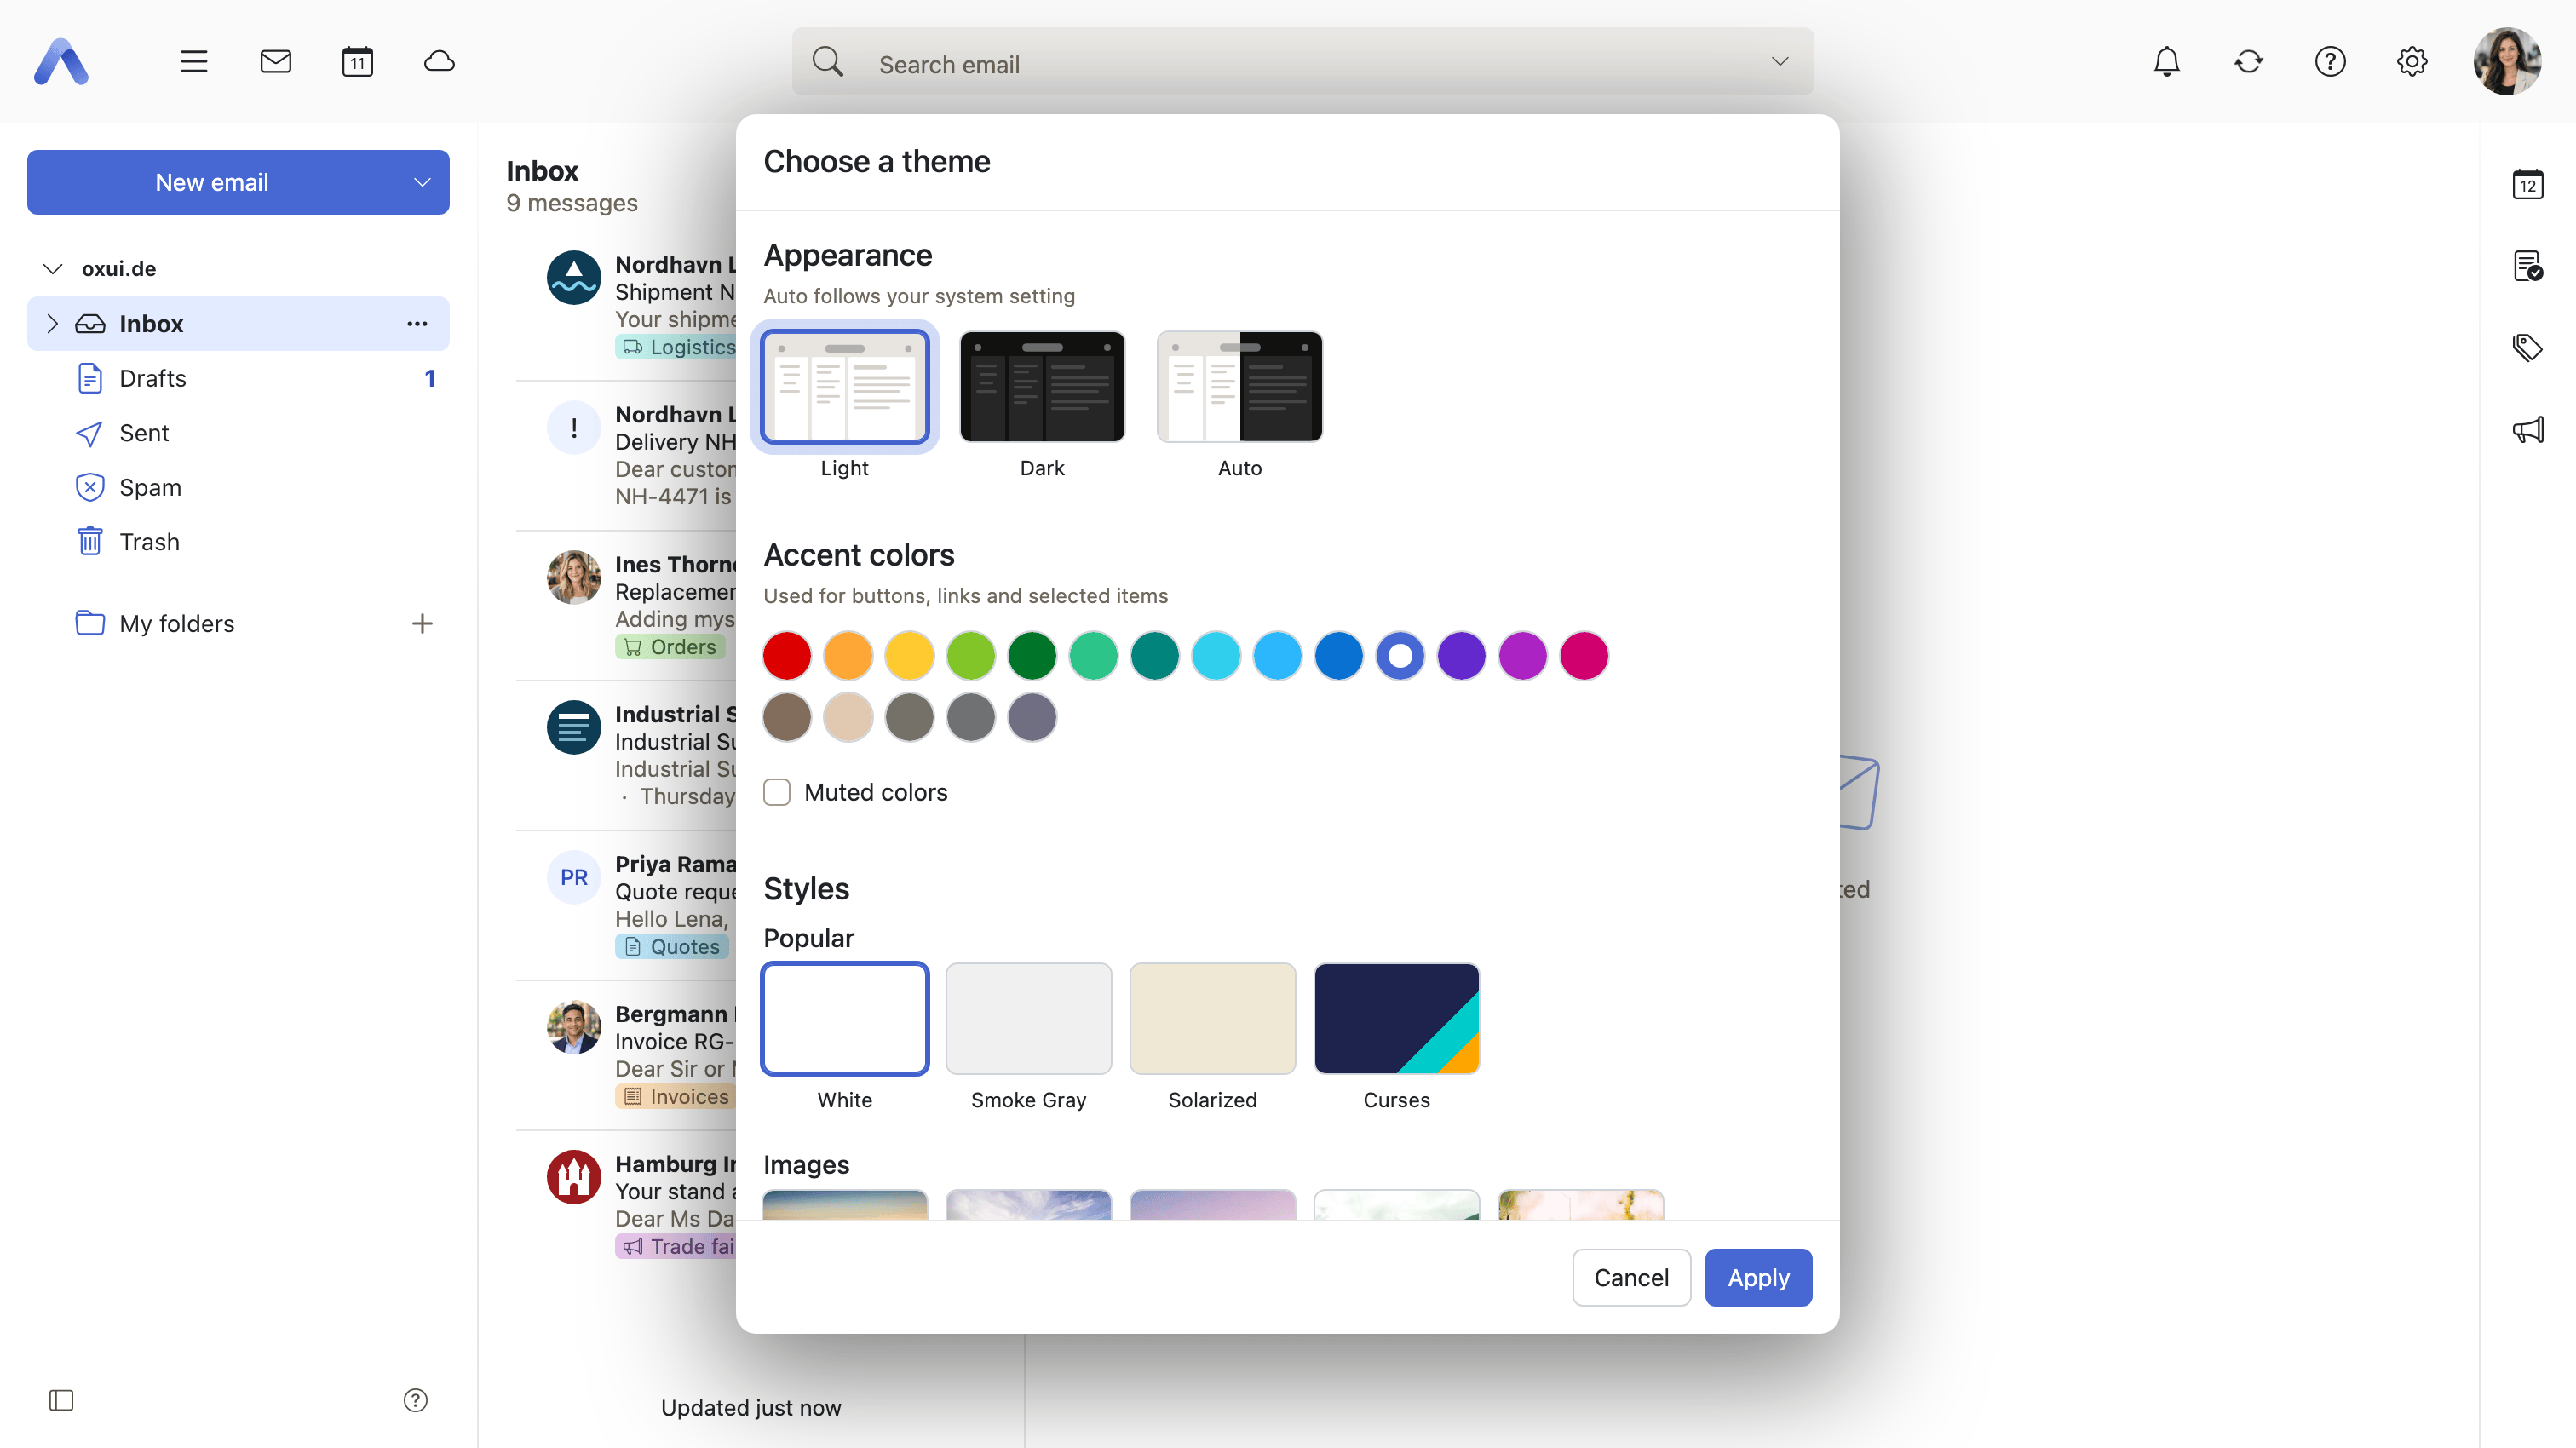Open the Drafts folder
The width and height of the screenshot is (2576, 1448).
click(238, 378)
